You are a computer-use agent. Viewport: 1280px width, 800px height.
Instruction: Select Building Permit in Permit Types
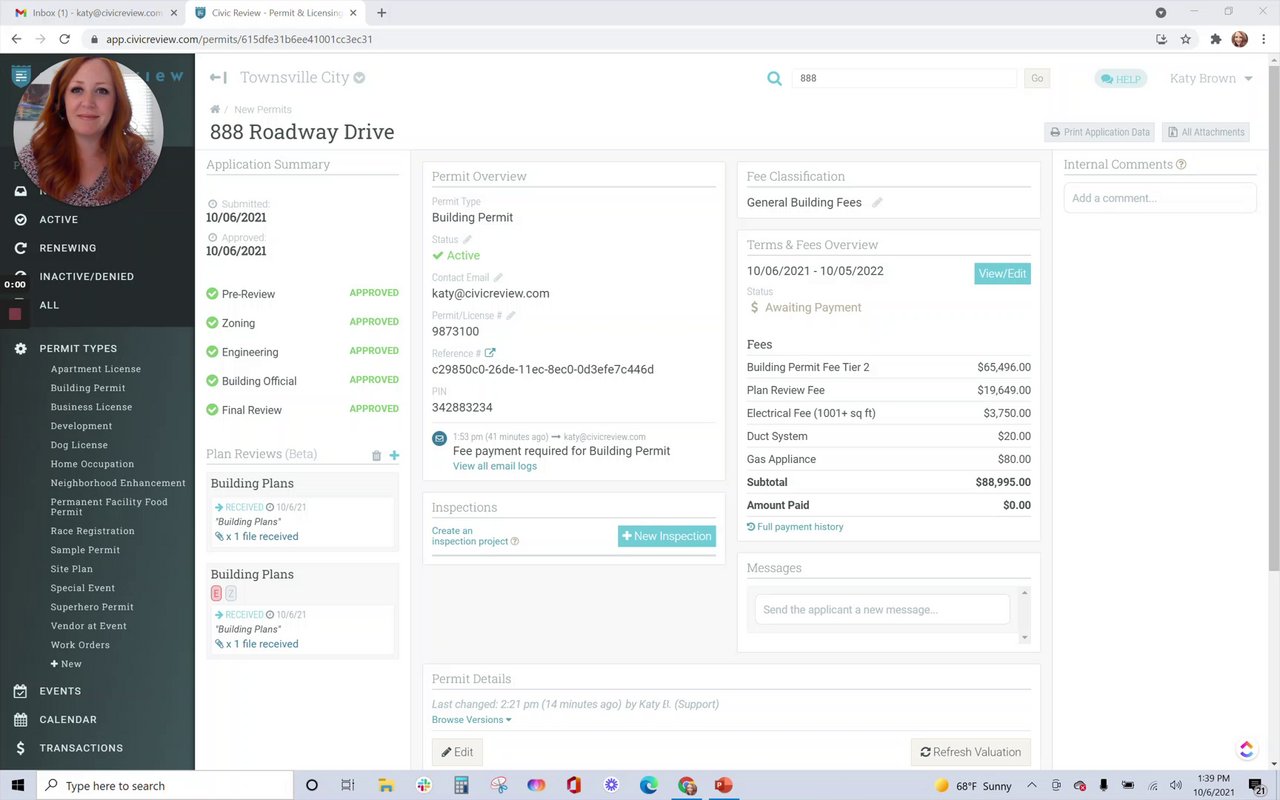click(x=88, y=388)
